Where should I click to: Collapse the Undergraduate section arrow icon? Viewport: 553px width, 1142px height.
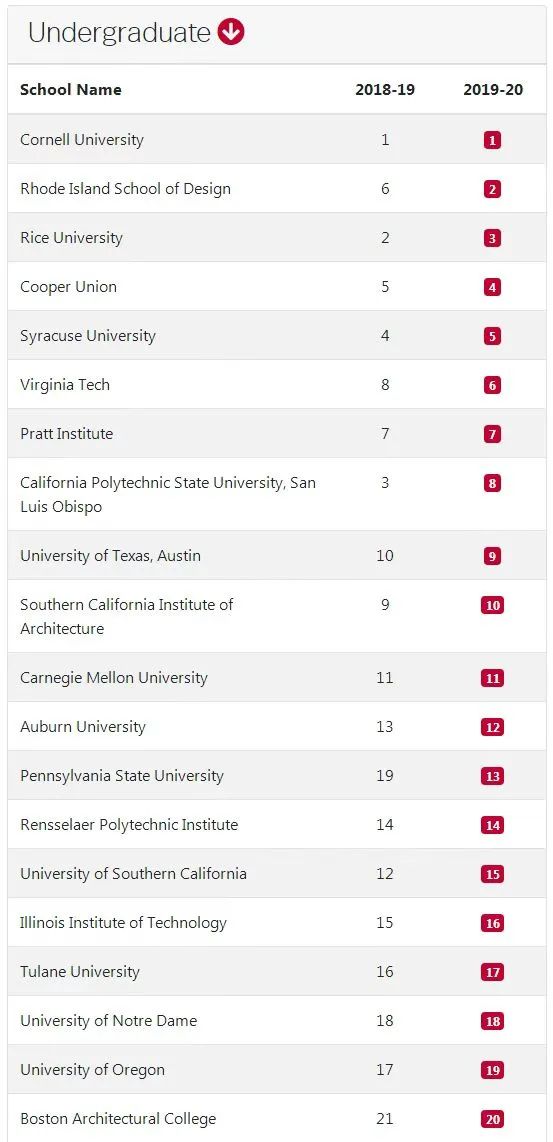pyautogui.click(x=231, y=33)
